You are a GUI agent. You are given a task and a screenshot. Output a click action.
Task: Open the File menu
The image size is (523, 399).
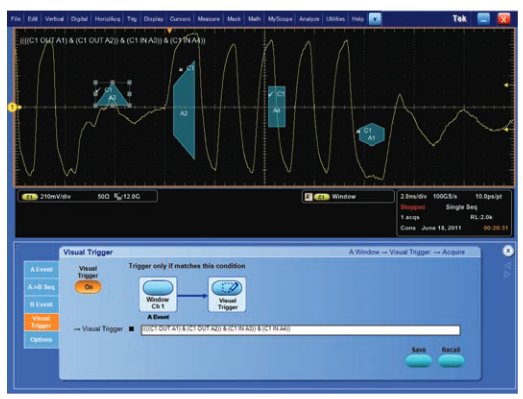tap(16, 19)
